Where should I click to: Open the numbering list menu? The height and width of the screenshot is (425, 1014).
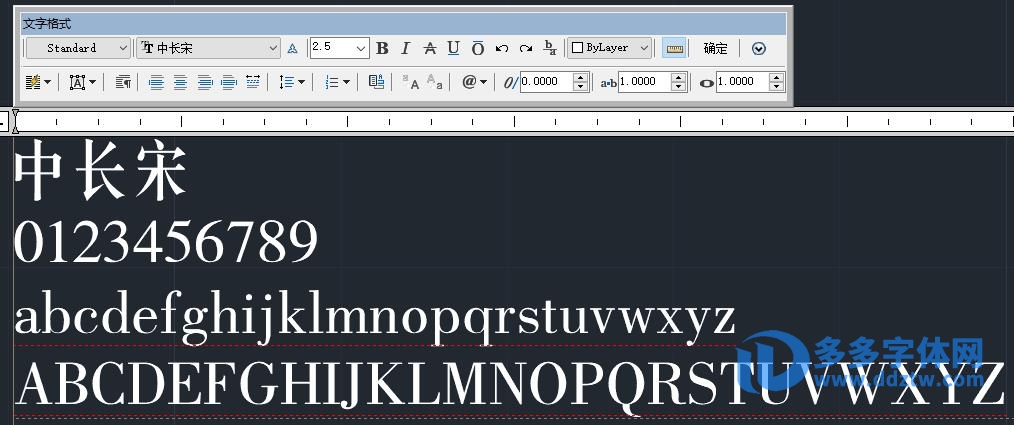338,82
